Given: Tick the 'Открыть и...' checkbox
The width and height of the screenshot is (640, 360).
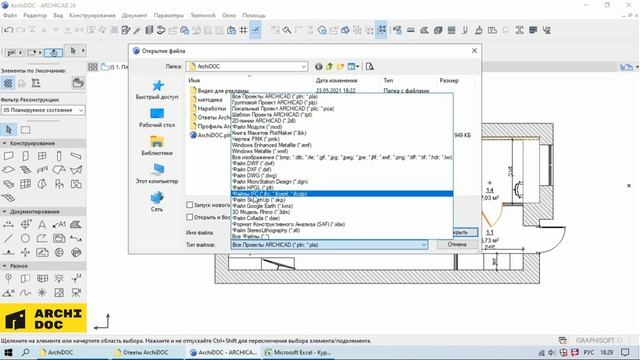Looking at the screenshot, I should [189, 217].
